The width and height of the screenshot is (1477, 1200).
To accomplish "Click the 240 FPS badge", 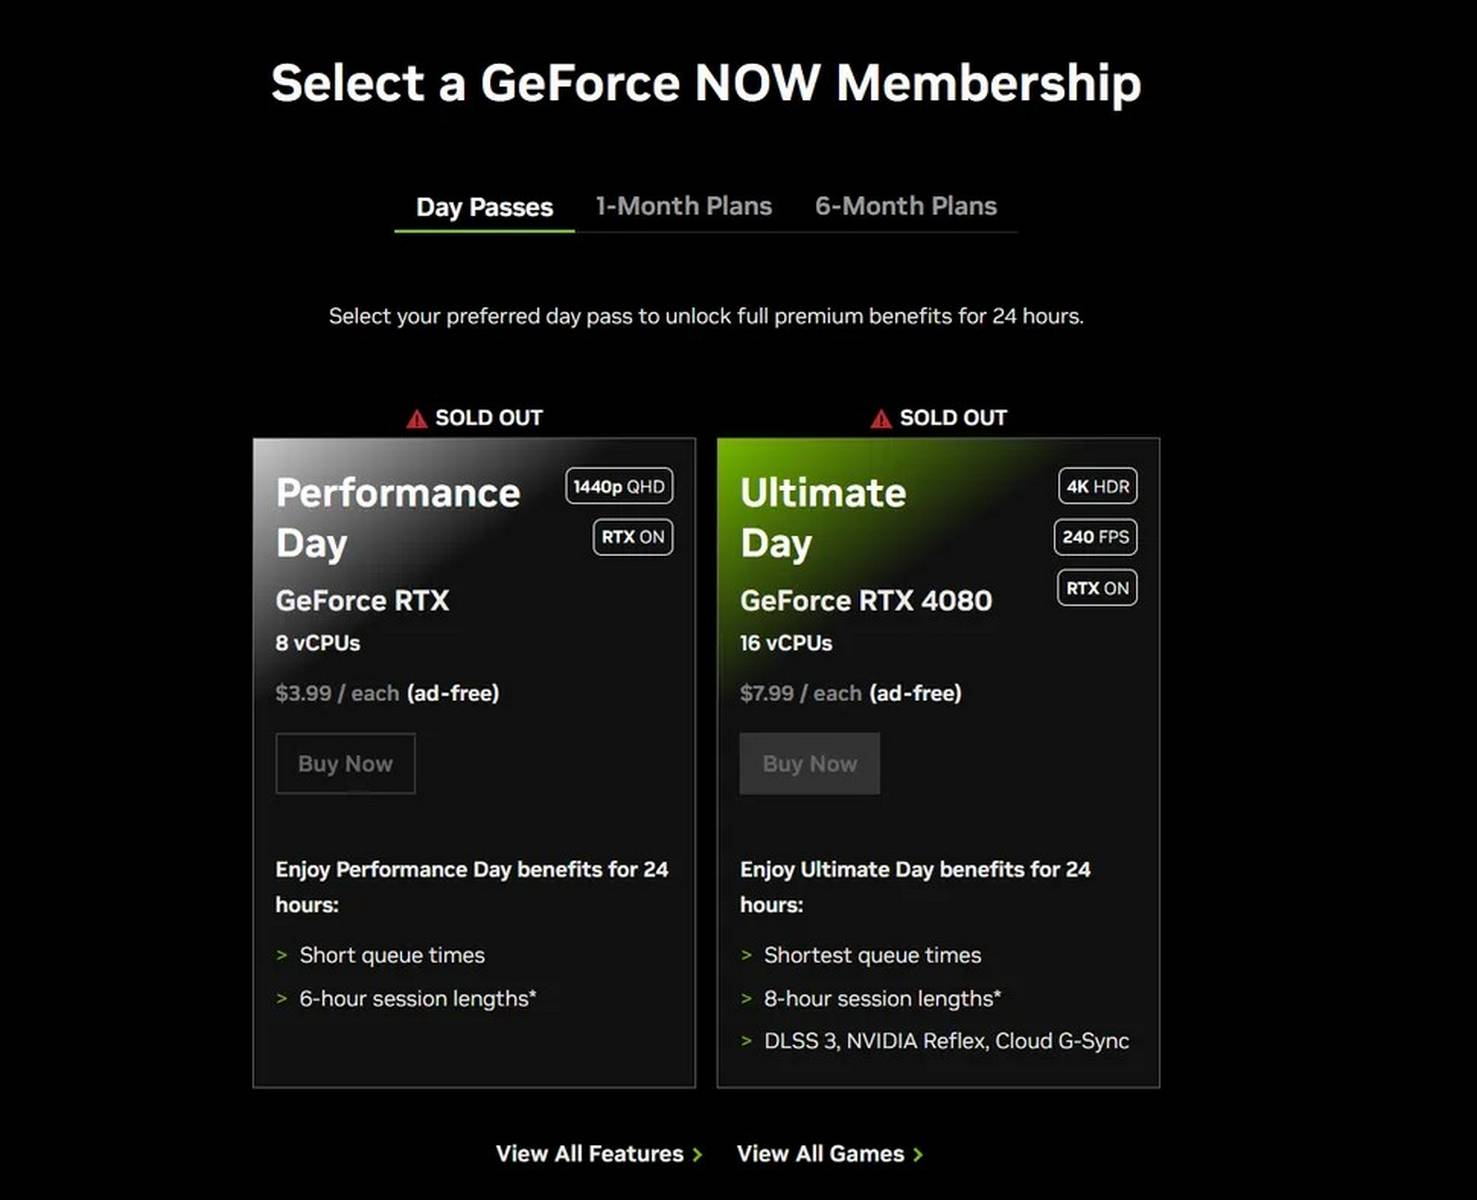I will tap(1095, 537).
